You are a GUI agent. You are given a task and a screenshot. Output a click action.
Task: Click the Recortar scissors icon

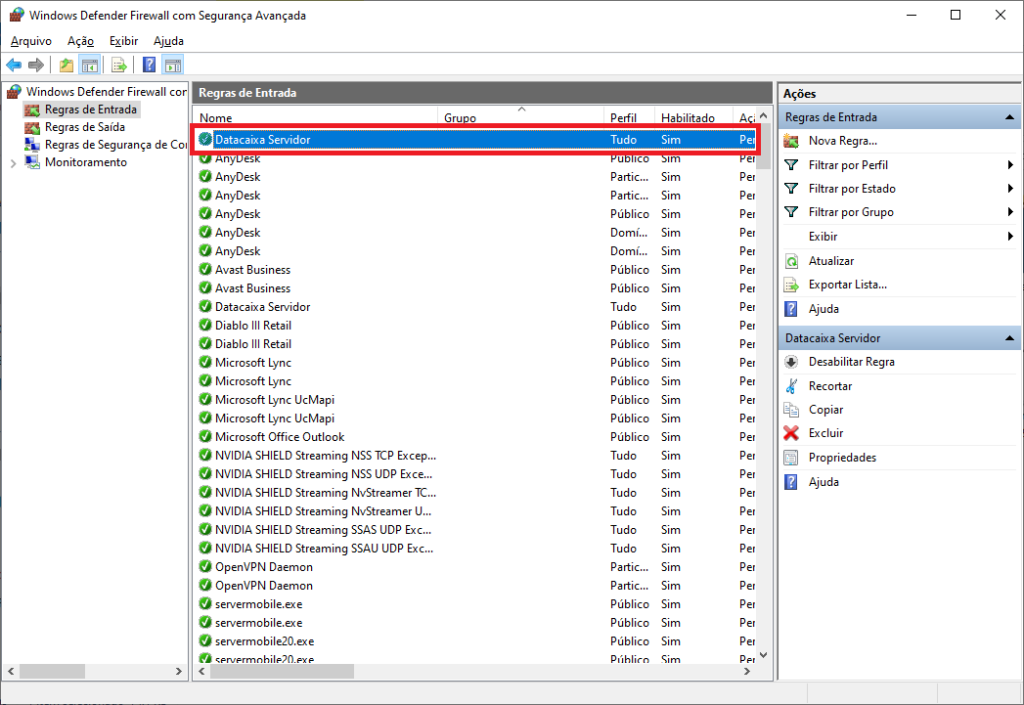click(791, 385)
